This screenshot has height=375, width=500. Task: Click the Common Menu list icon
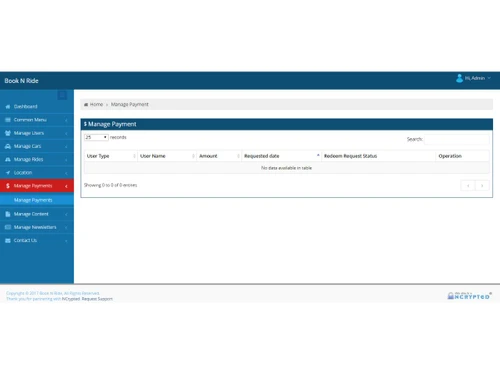[x=8, y=120]
